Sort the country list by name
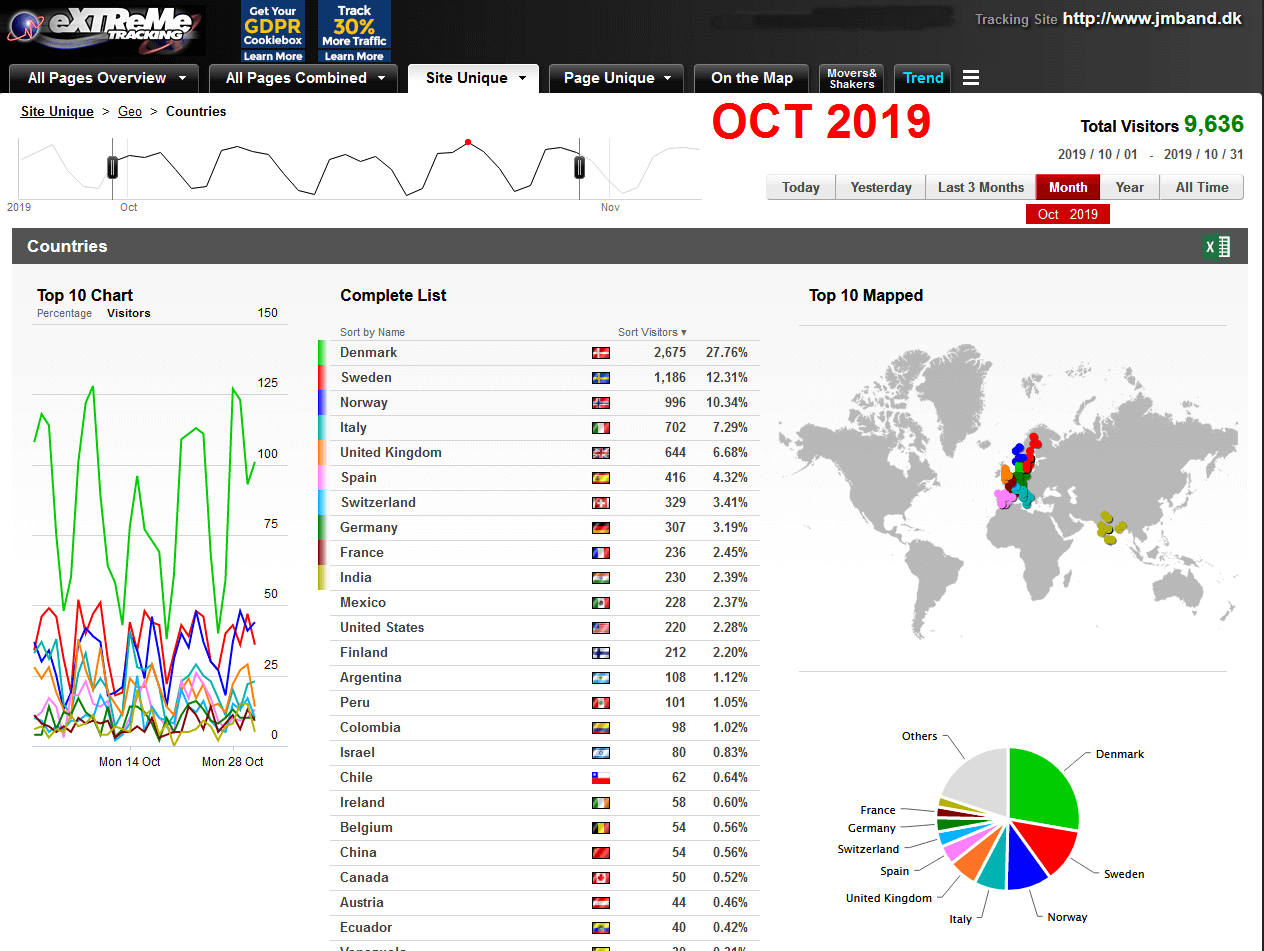1264x951 pixels. (372, 332)
